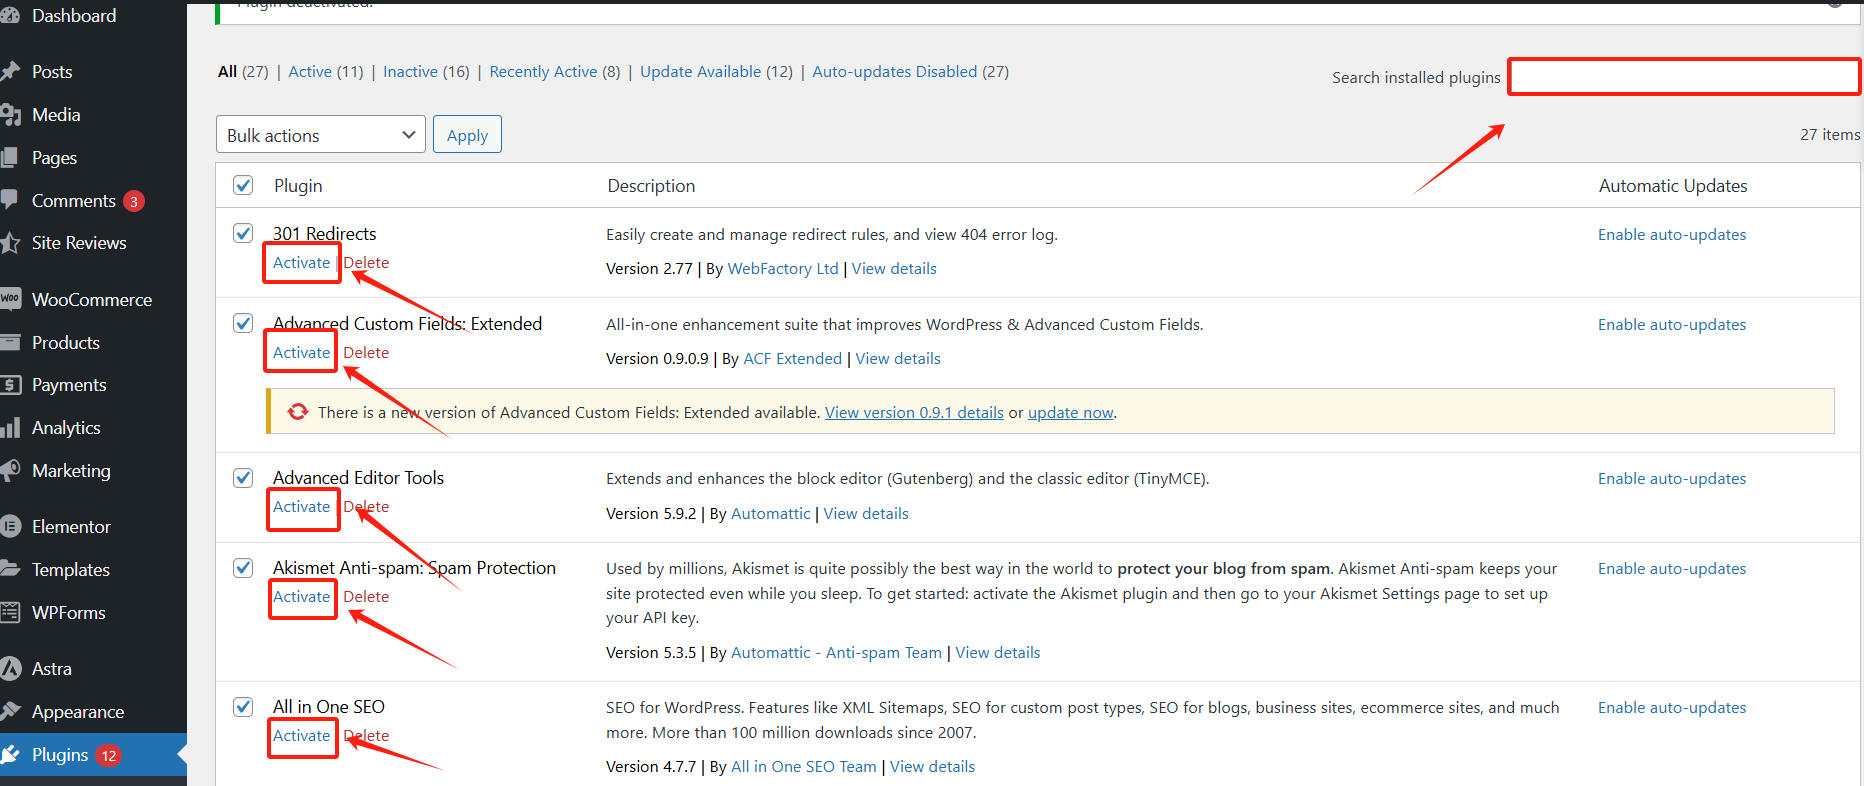The height and width of the screenshot is (786, 1864).
Task: Enable auto-updates for 301 Redirects
Action: [1671, 235]
